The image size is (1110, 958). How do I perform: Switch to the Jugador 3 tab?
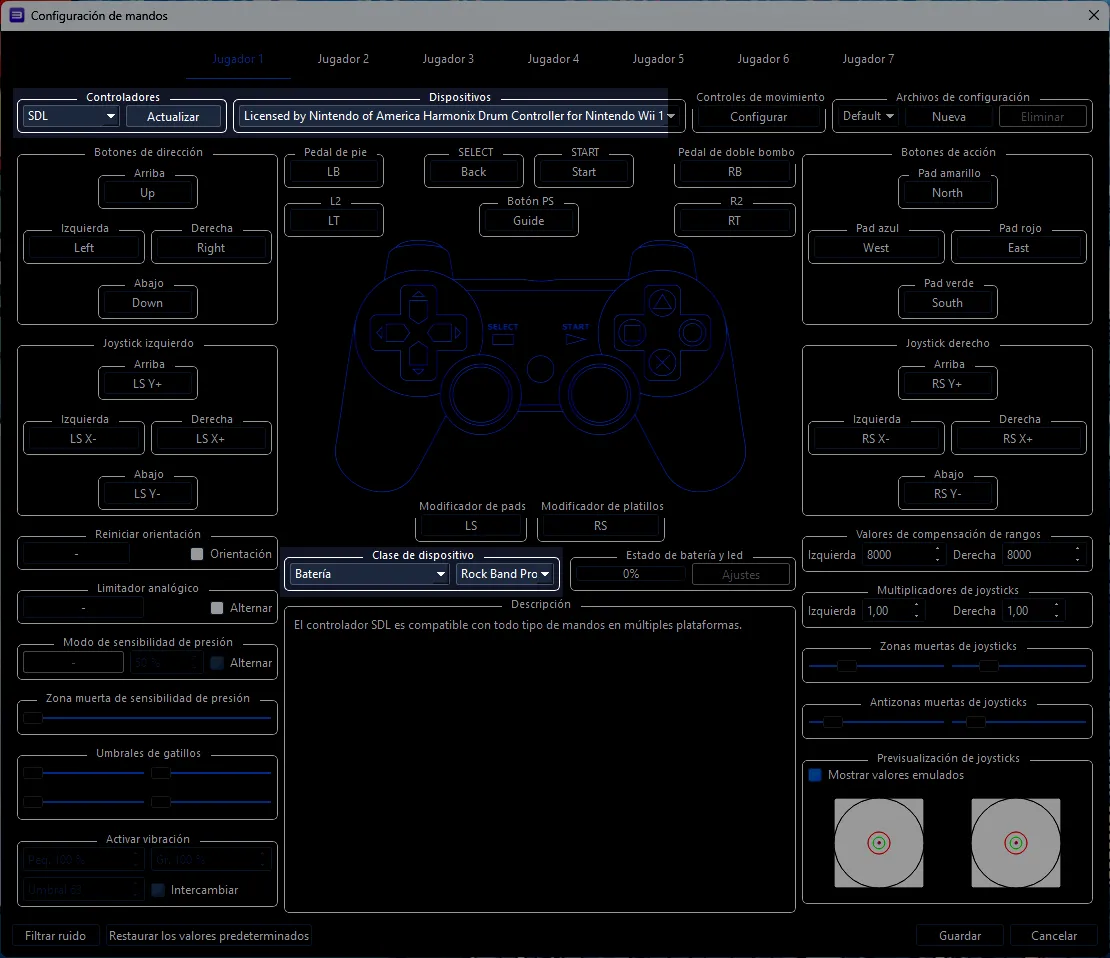pos(448,59)
